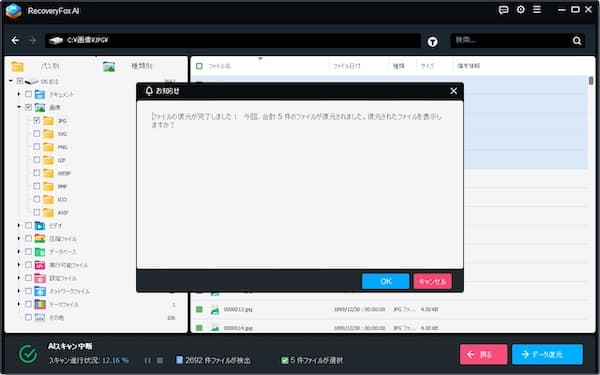The height and width of the screenshot is (375, 600).
Task: Open the filter funnel icon
Action: click(432, 41)
